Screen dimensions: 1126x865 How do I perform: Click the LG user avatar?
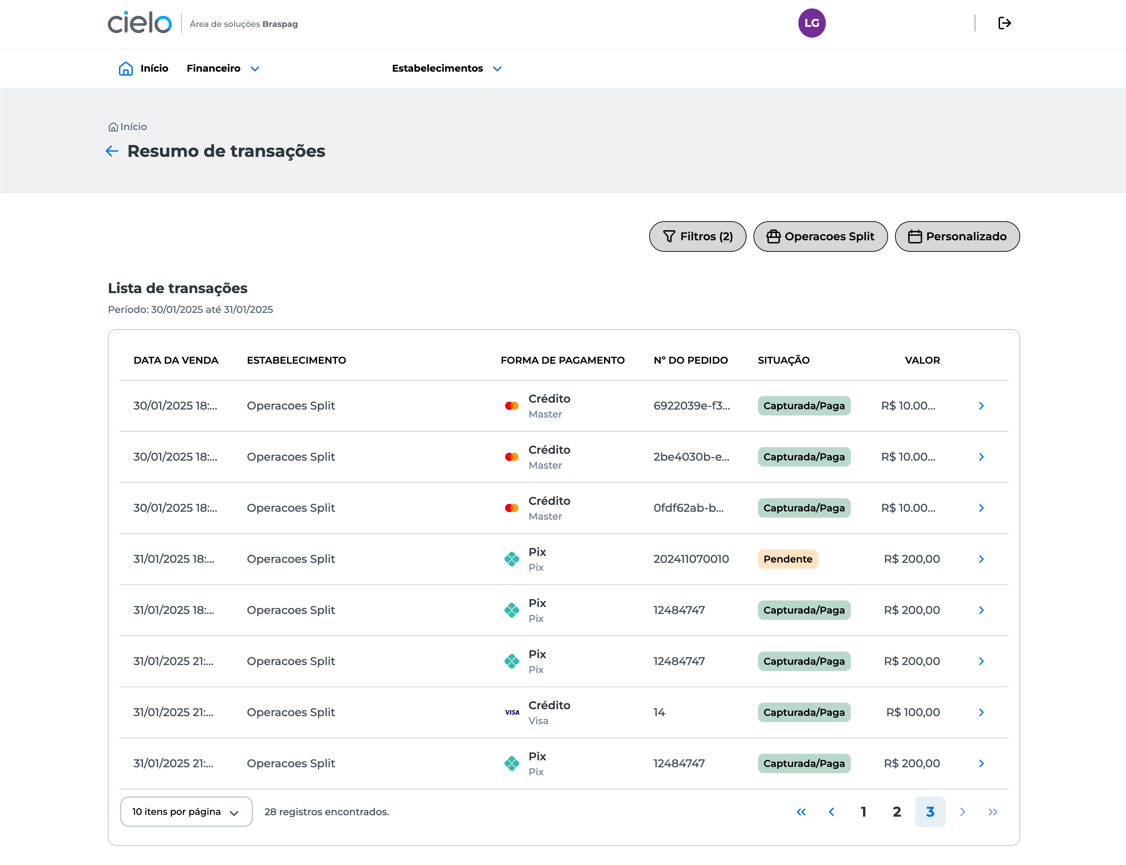[811, 23]
